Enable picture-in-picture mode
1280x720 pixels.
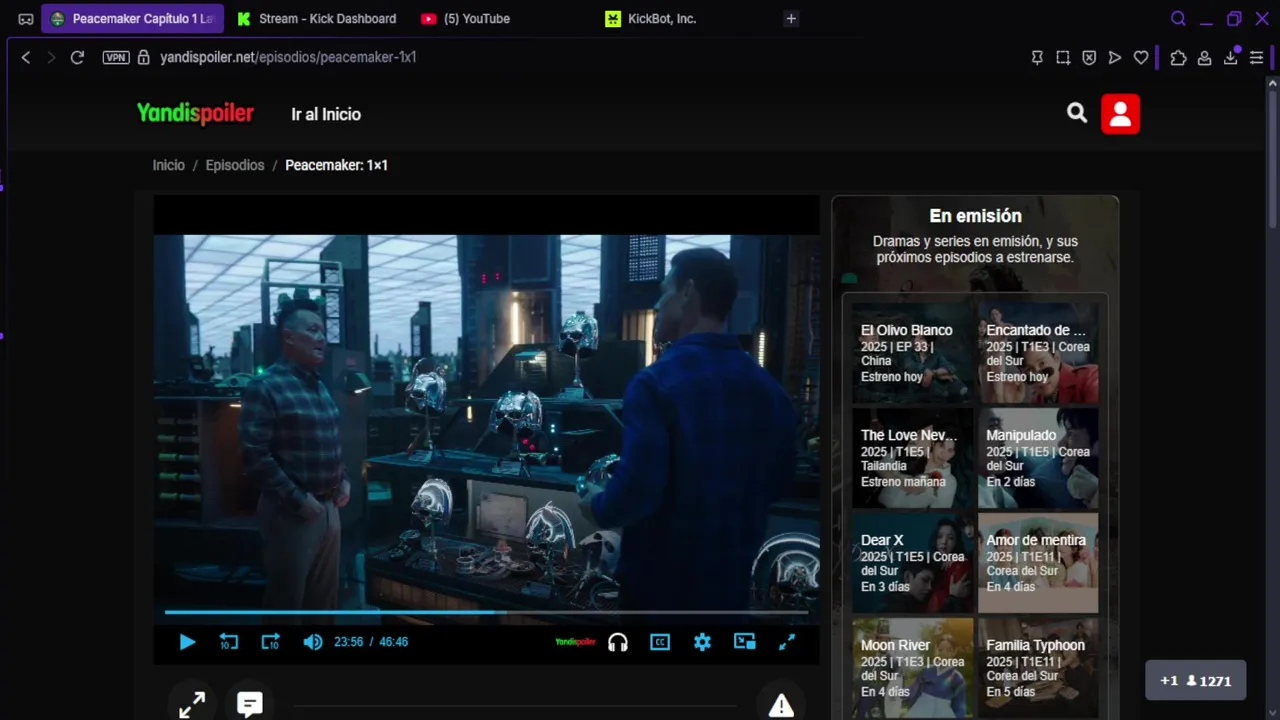pyautogui.click(x=744, y=642)
